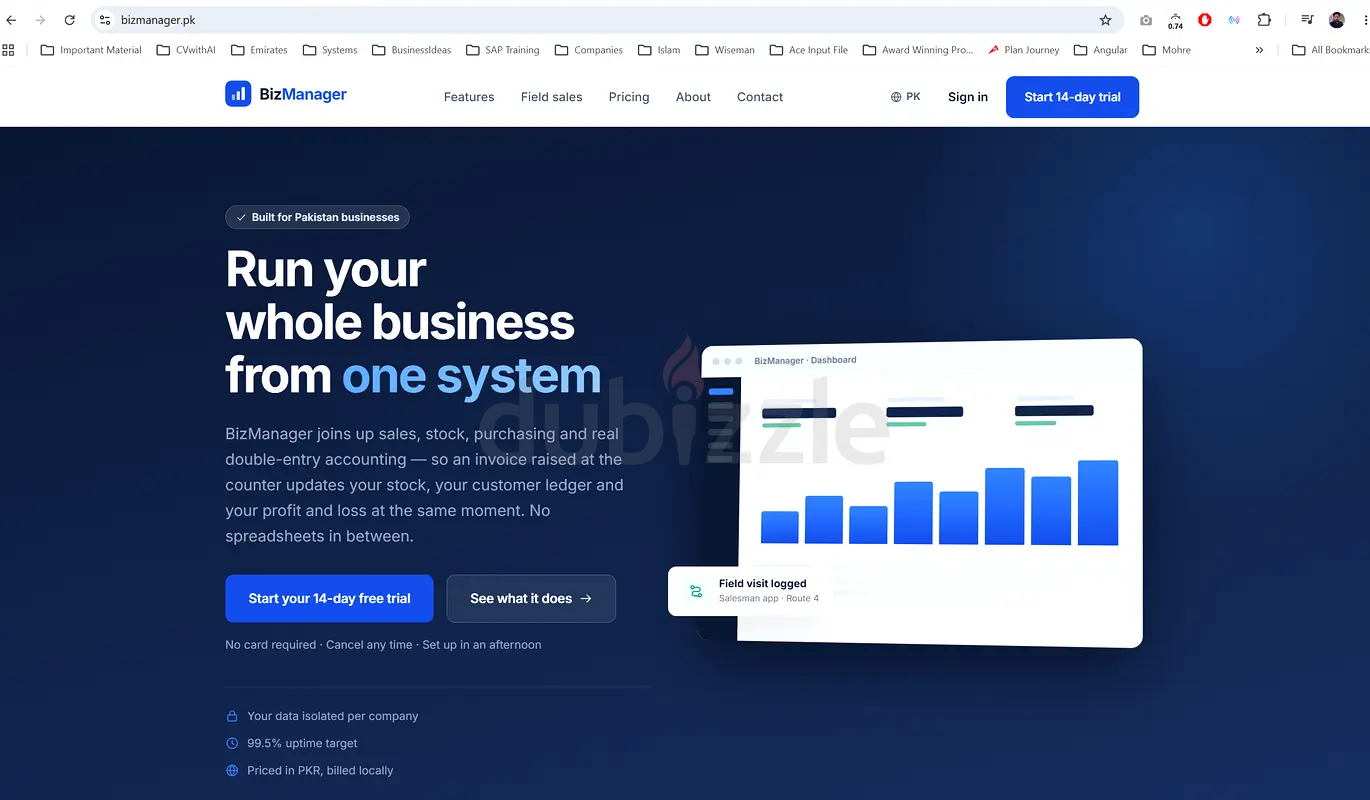Open the Emirates bookmark folder

[x=259, y=50]
